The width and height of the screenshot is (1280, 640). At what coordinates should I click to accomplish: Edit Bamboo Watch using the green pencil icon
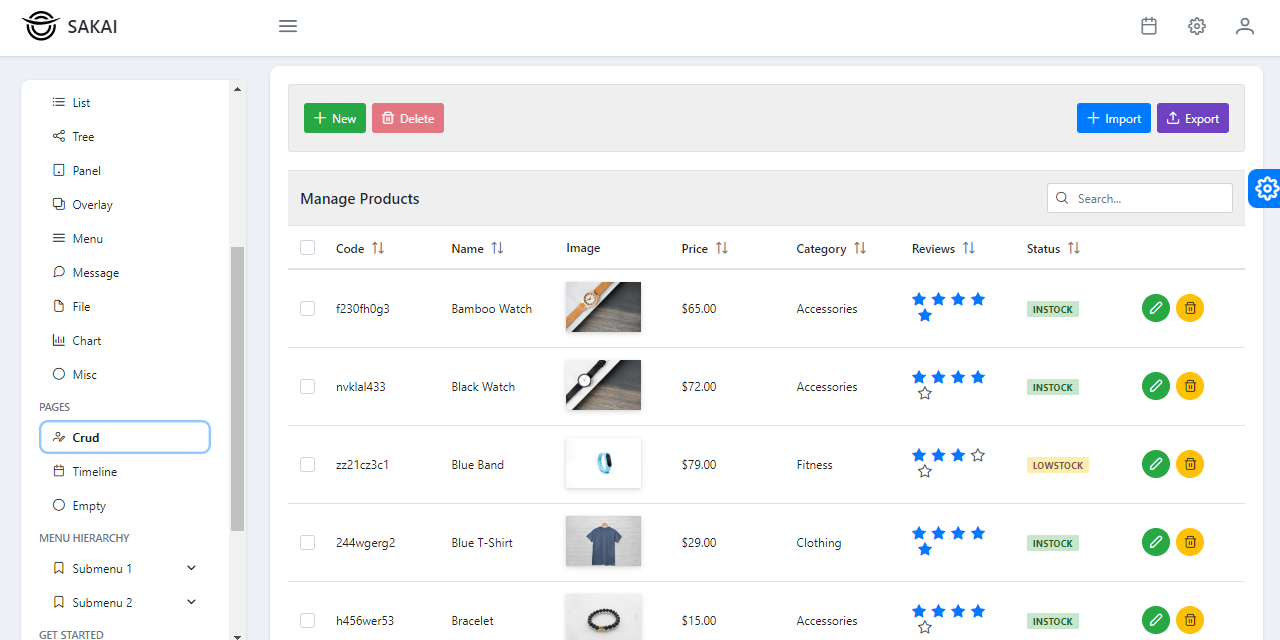click(1156, 308)
